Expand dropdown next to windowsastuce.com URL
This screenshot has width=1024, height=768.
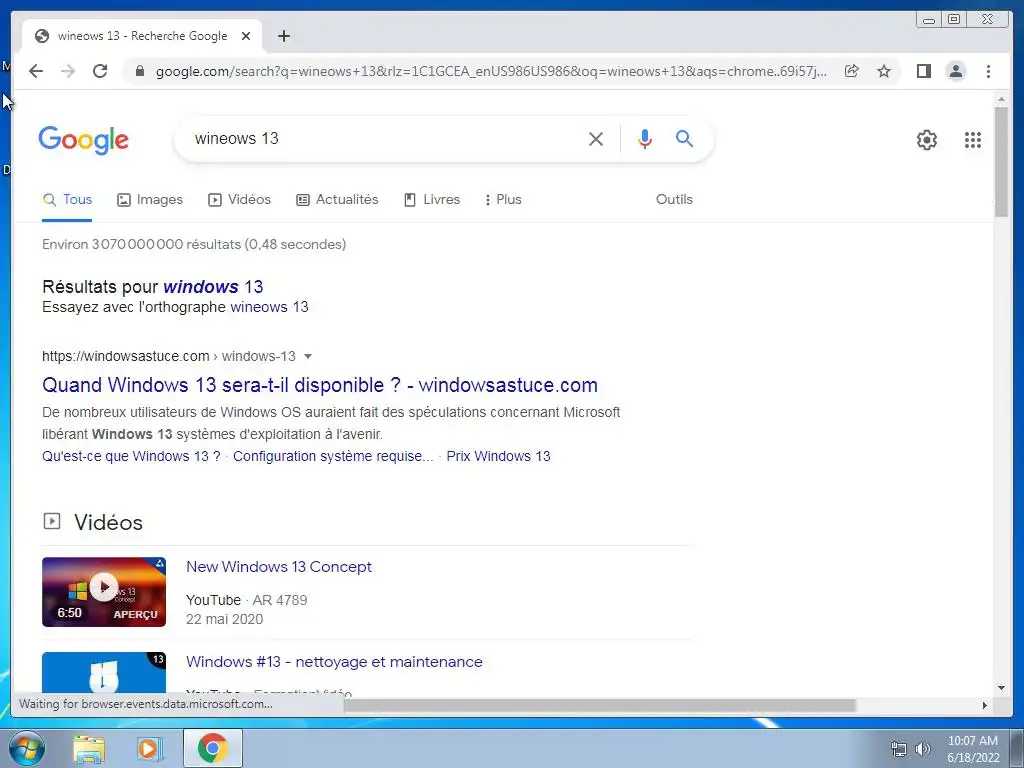[x=308, y=357]
